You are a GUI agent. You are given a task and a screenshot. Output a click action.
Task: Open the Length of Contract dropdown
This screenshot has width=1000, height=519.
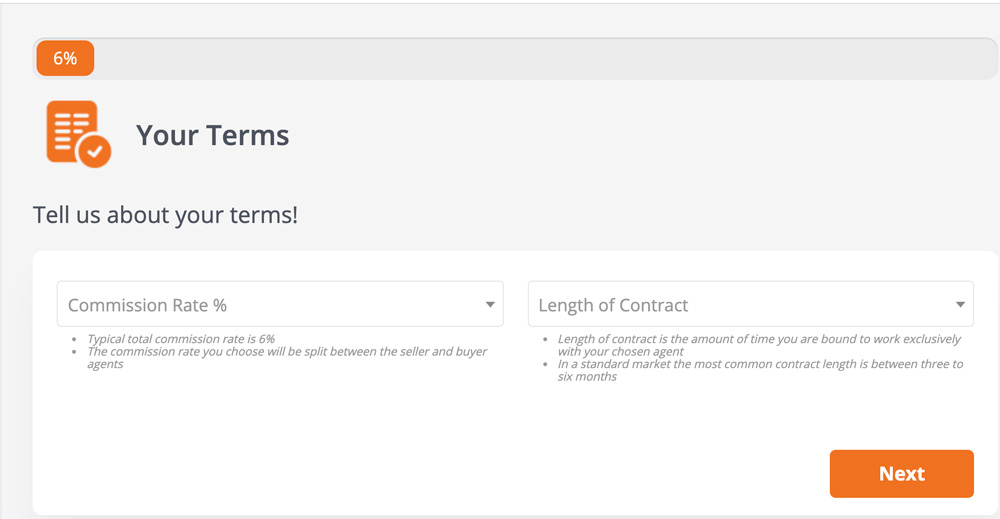(750, 304)
